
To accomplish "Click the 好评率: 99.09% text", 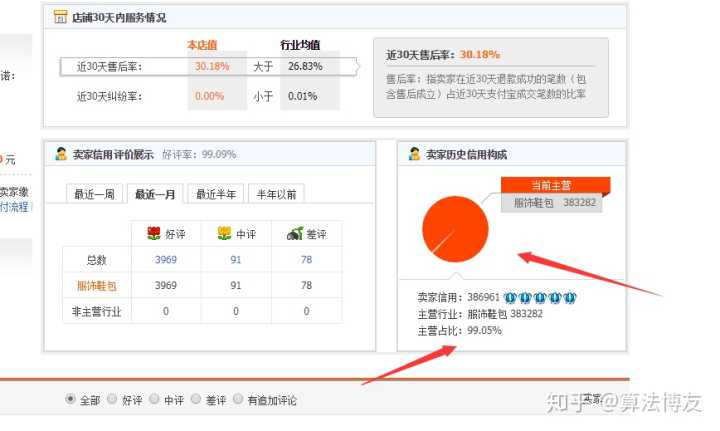I will coord(199,154).
